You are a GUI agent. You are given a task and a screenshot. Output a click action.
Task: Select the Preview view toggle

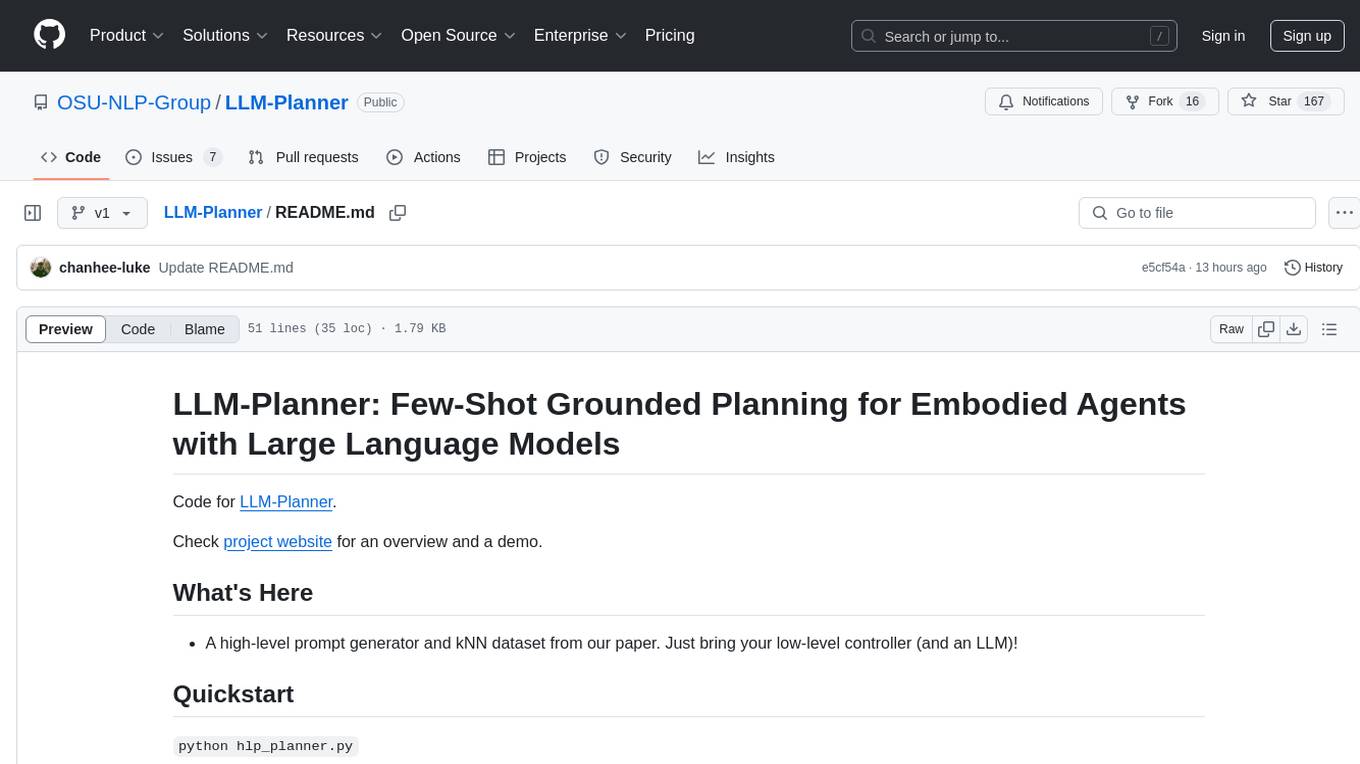(x=66, y=329)
